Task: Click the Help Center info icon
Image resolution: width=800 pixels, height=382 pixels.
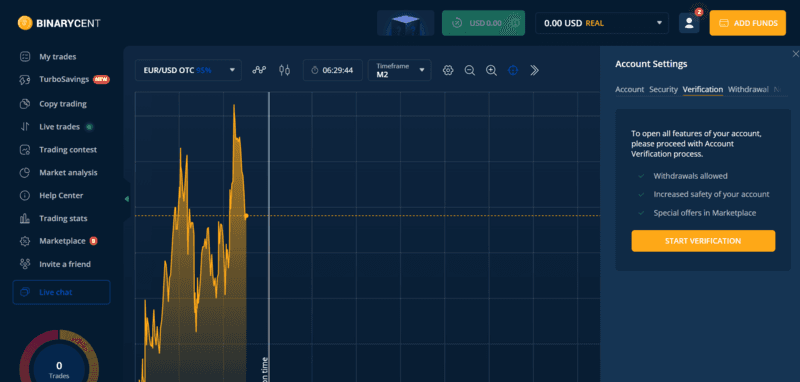Action: (24, 196)
